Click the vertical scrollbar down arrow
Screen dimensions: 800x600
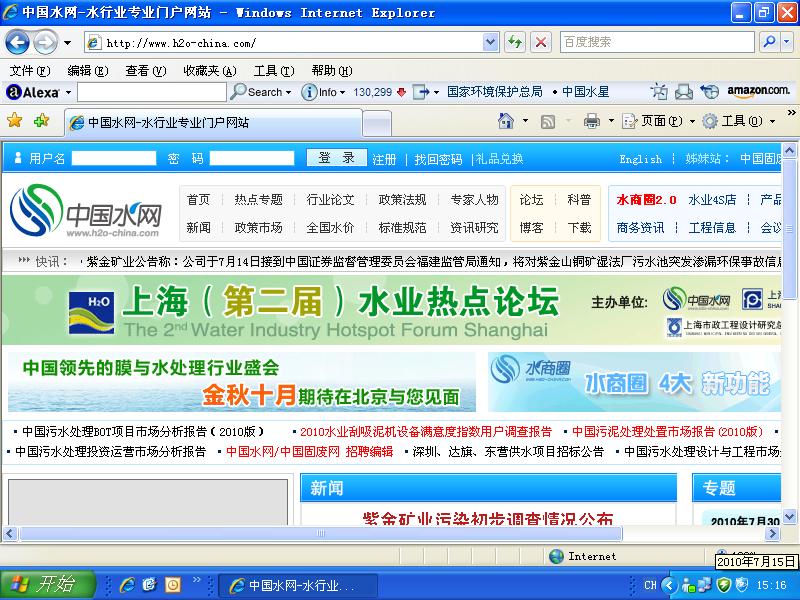coord(789,516)
